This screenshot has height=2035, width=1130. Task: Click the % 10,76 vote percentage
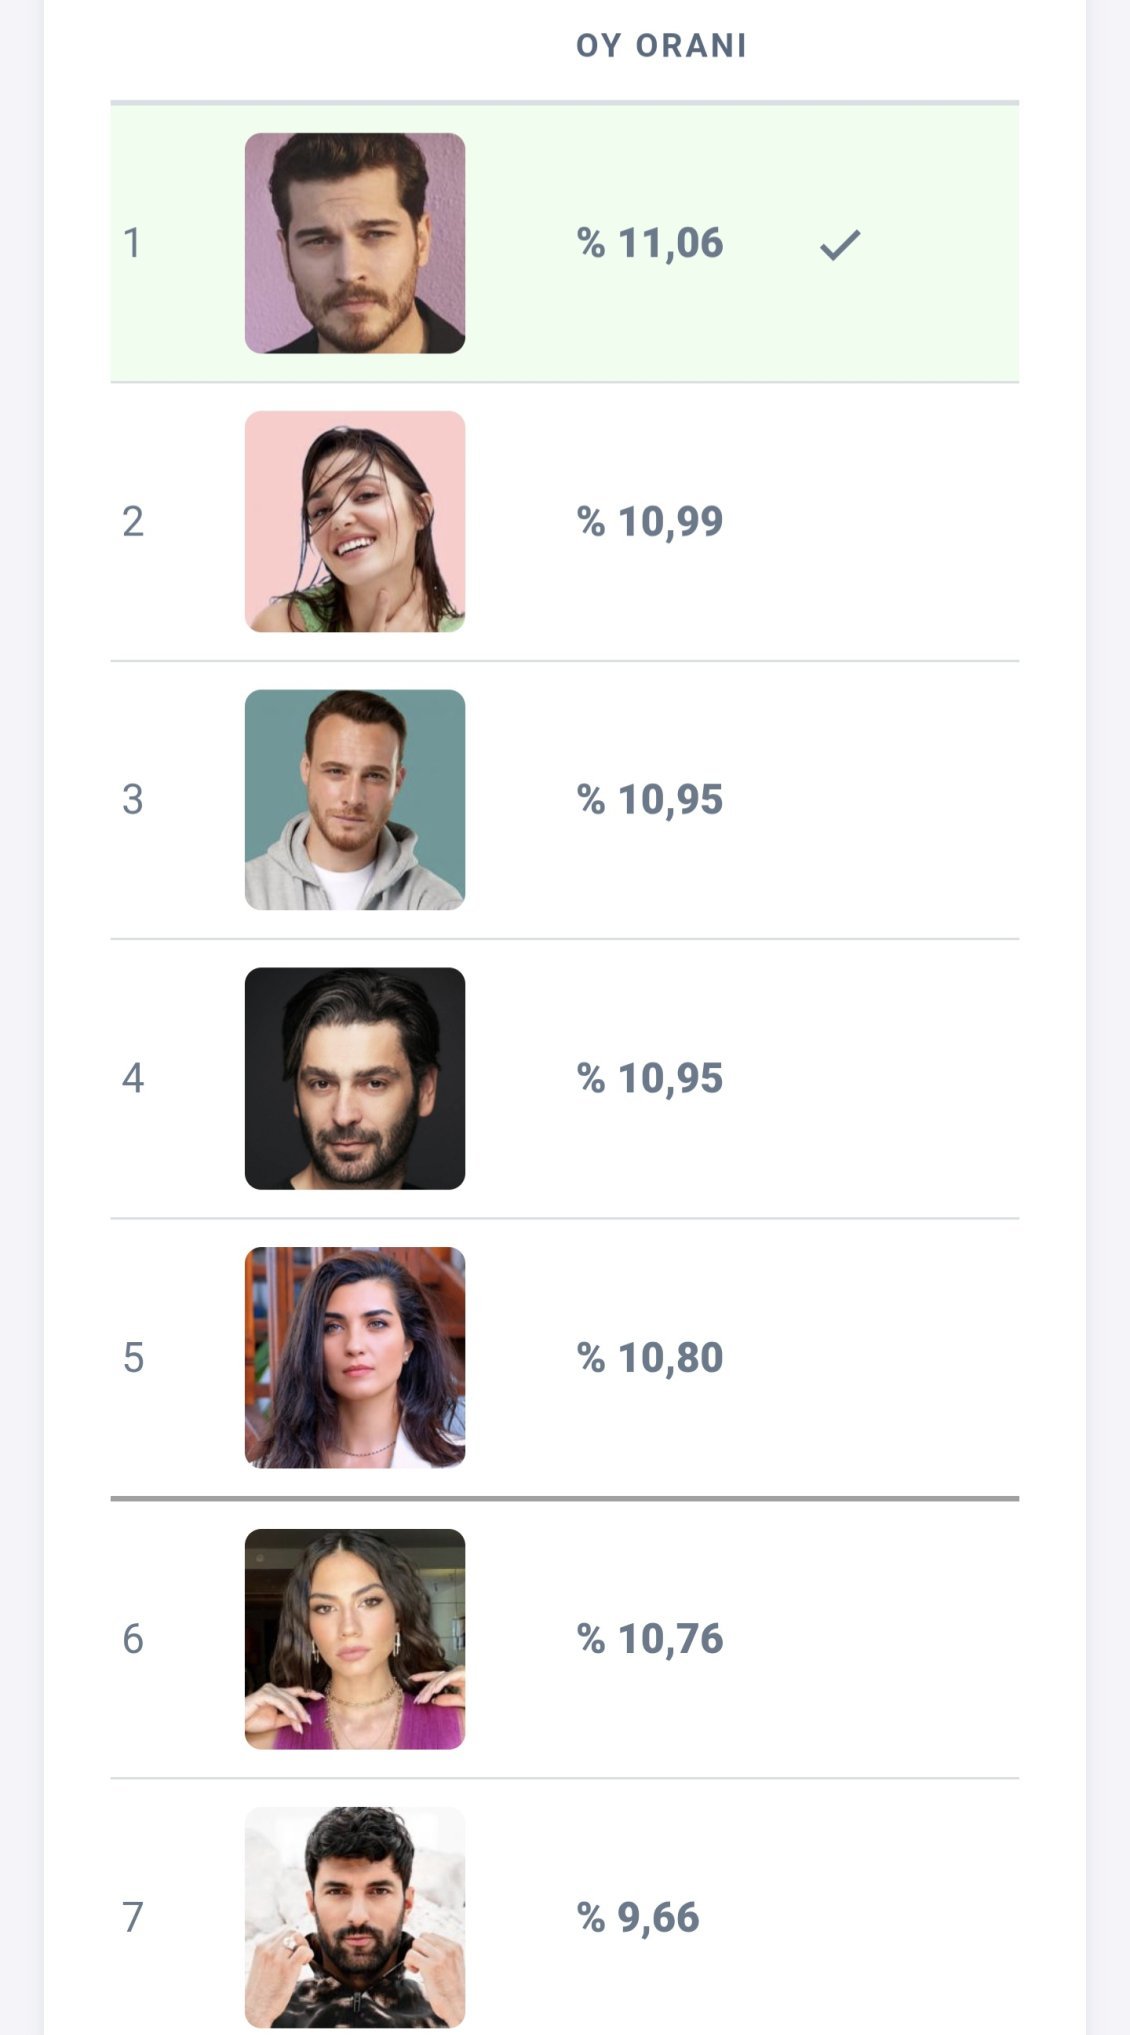point(650,1638)
